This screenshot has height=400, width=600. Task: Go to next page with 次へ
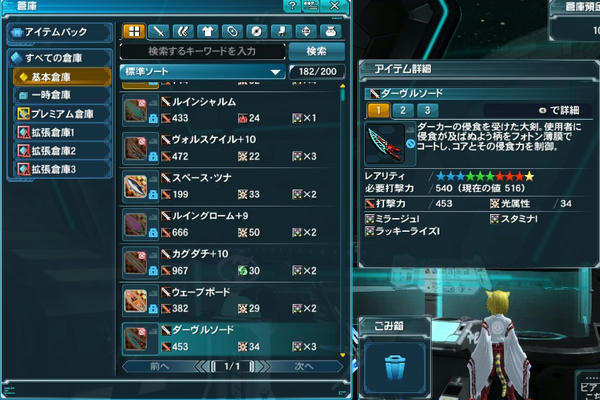coord(304,366)
